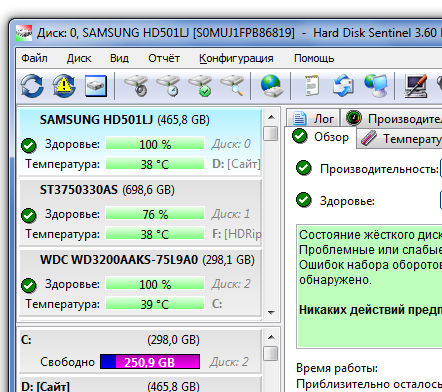Click the green check next to SAMSUNG Здоровье

point(29,145)
